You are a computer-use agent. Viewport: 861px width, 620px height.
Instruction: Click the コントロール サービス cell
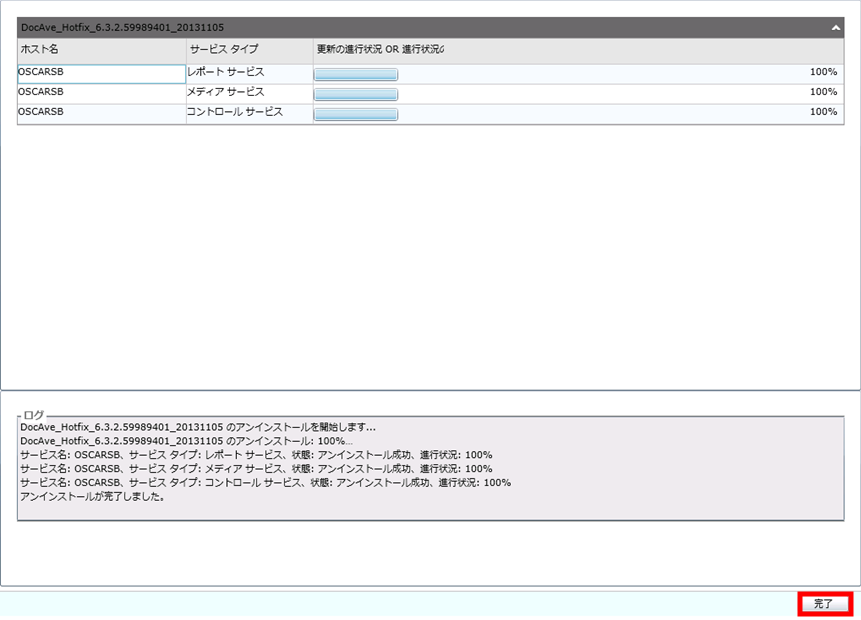[x=249, y=114]
